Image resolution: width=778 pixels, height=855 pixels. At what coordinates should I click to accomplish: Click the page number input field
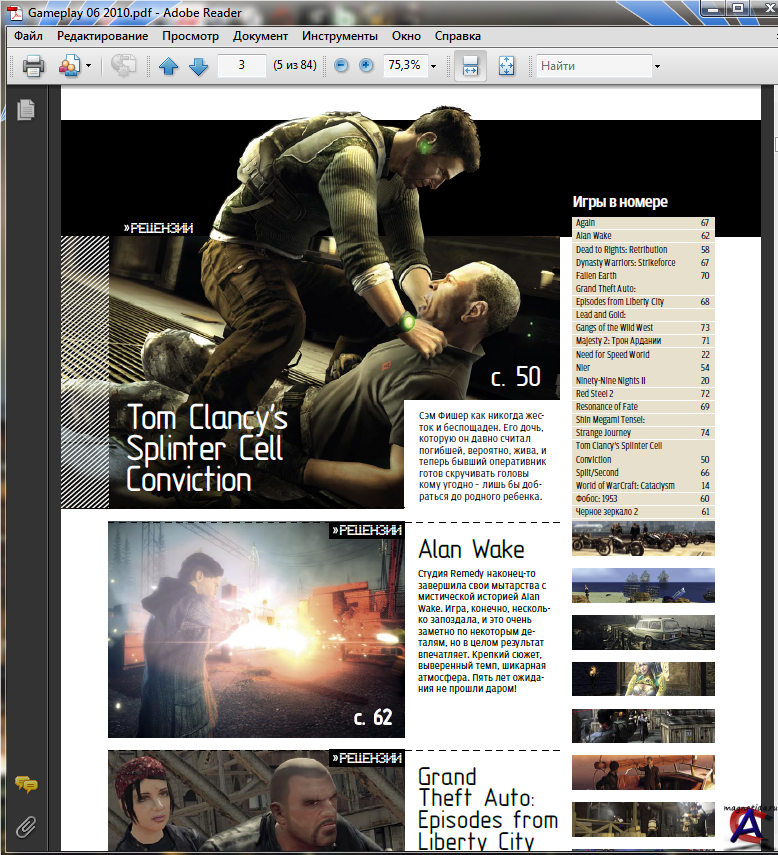pos(241,66)
